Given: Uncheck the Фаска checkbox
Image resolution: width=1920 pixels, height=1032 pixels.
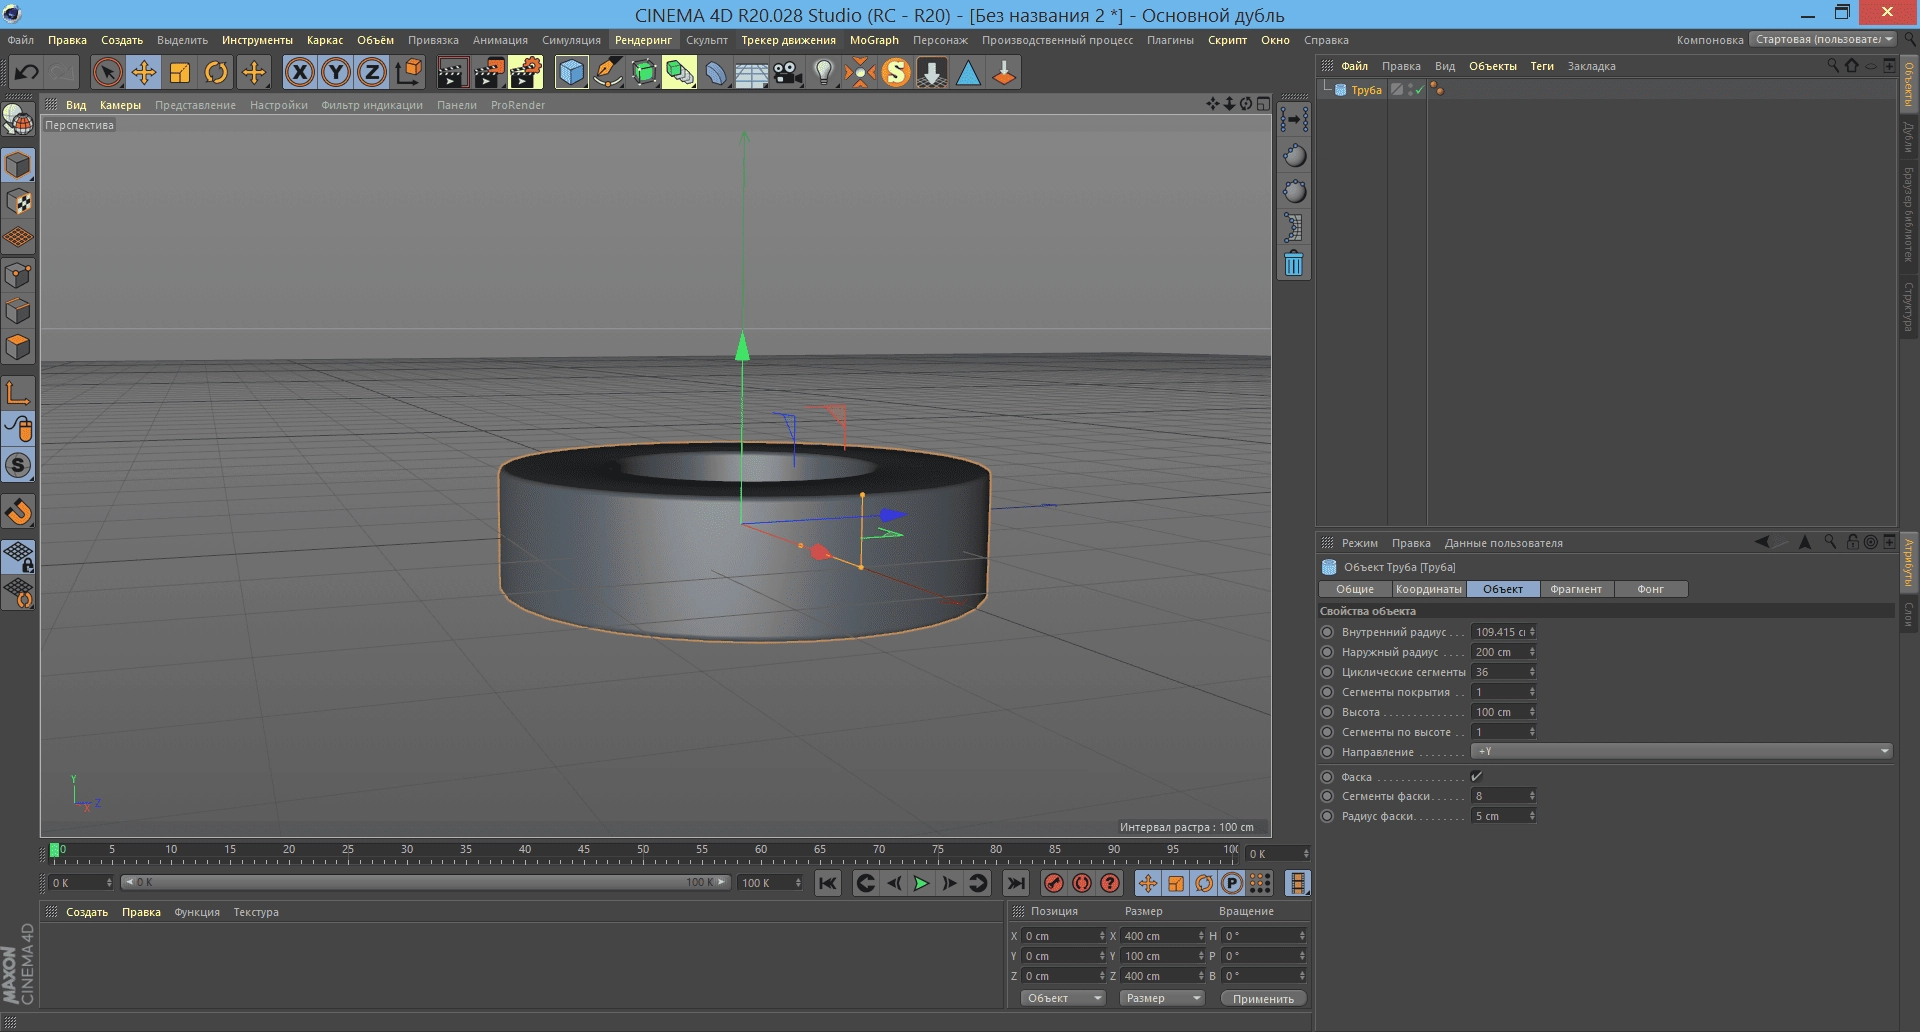Looking at the screenshot, I should tap(1476, 777).
